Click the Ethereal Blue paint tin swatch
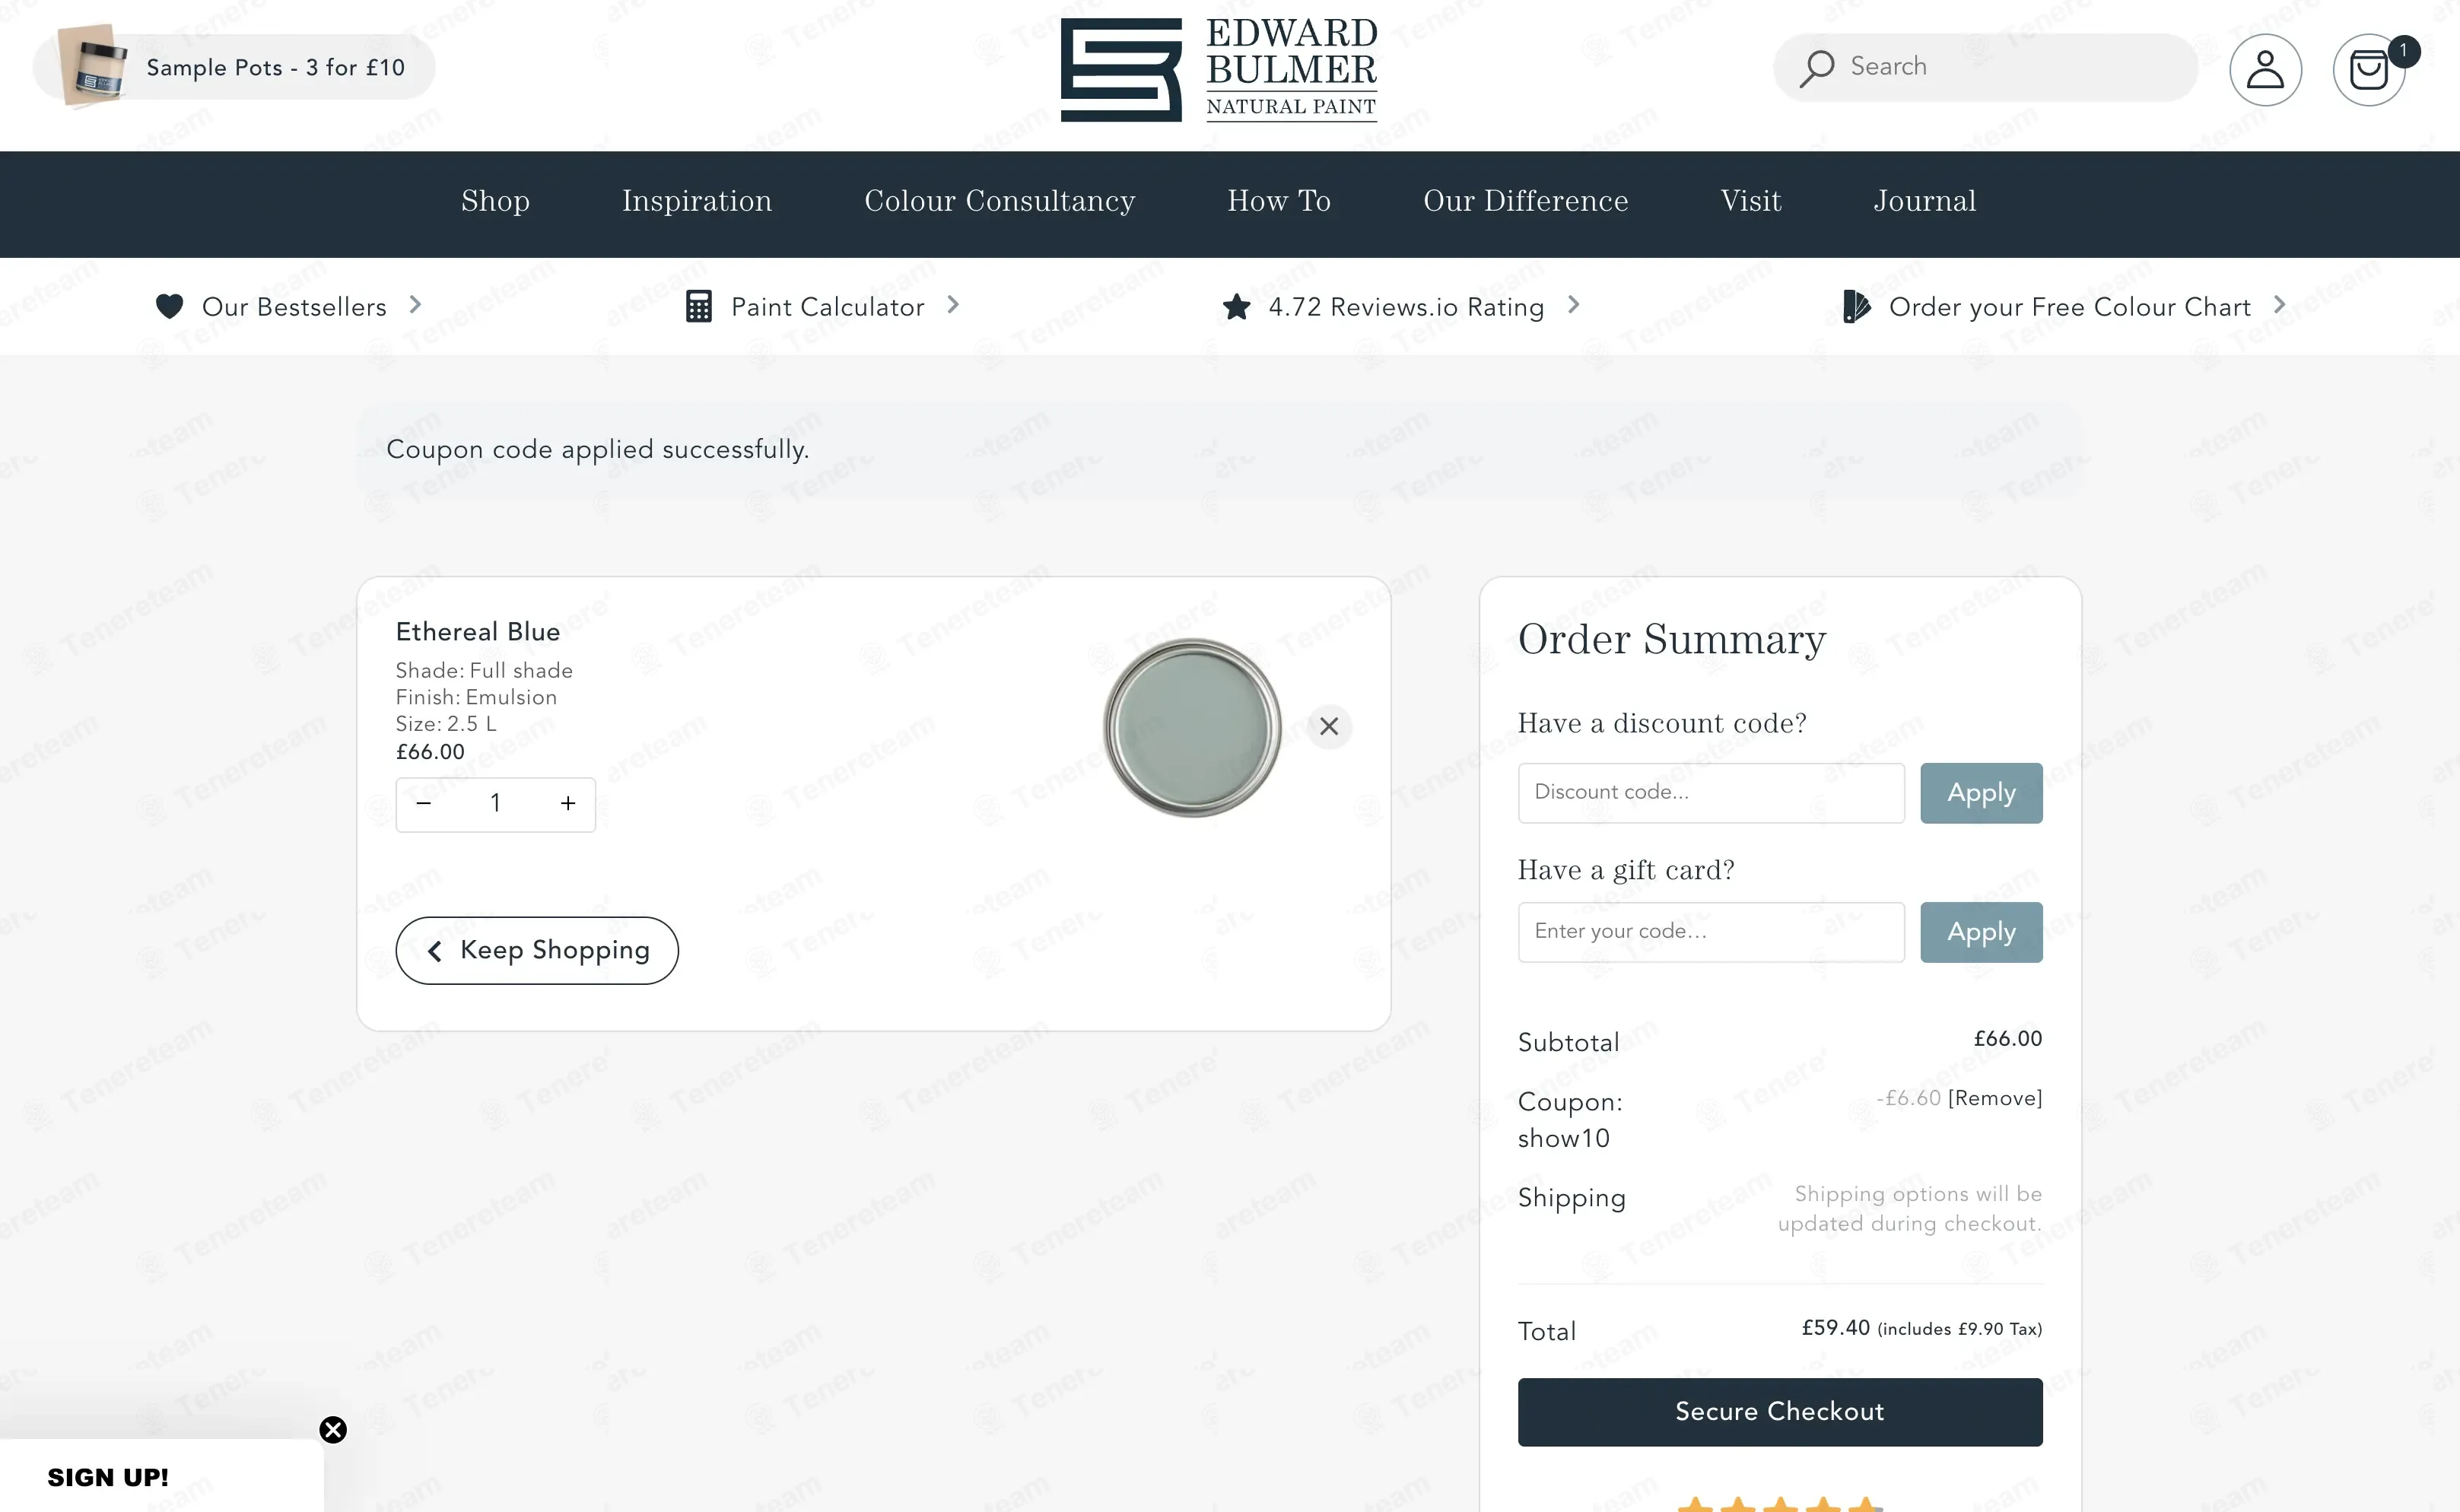 (1192, 727)
